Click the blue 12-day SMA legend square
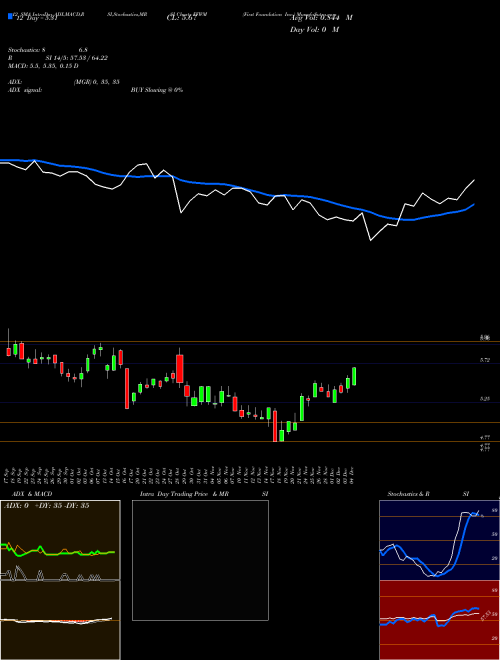500x660 pixels. coord(10,16)
